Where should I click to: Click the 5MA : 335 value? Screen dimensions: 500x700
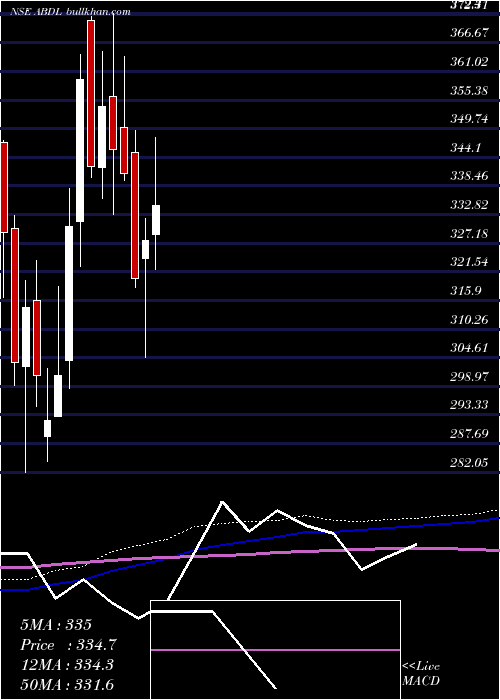(56, 625)
